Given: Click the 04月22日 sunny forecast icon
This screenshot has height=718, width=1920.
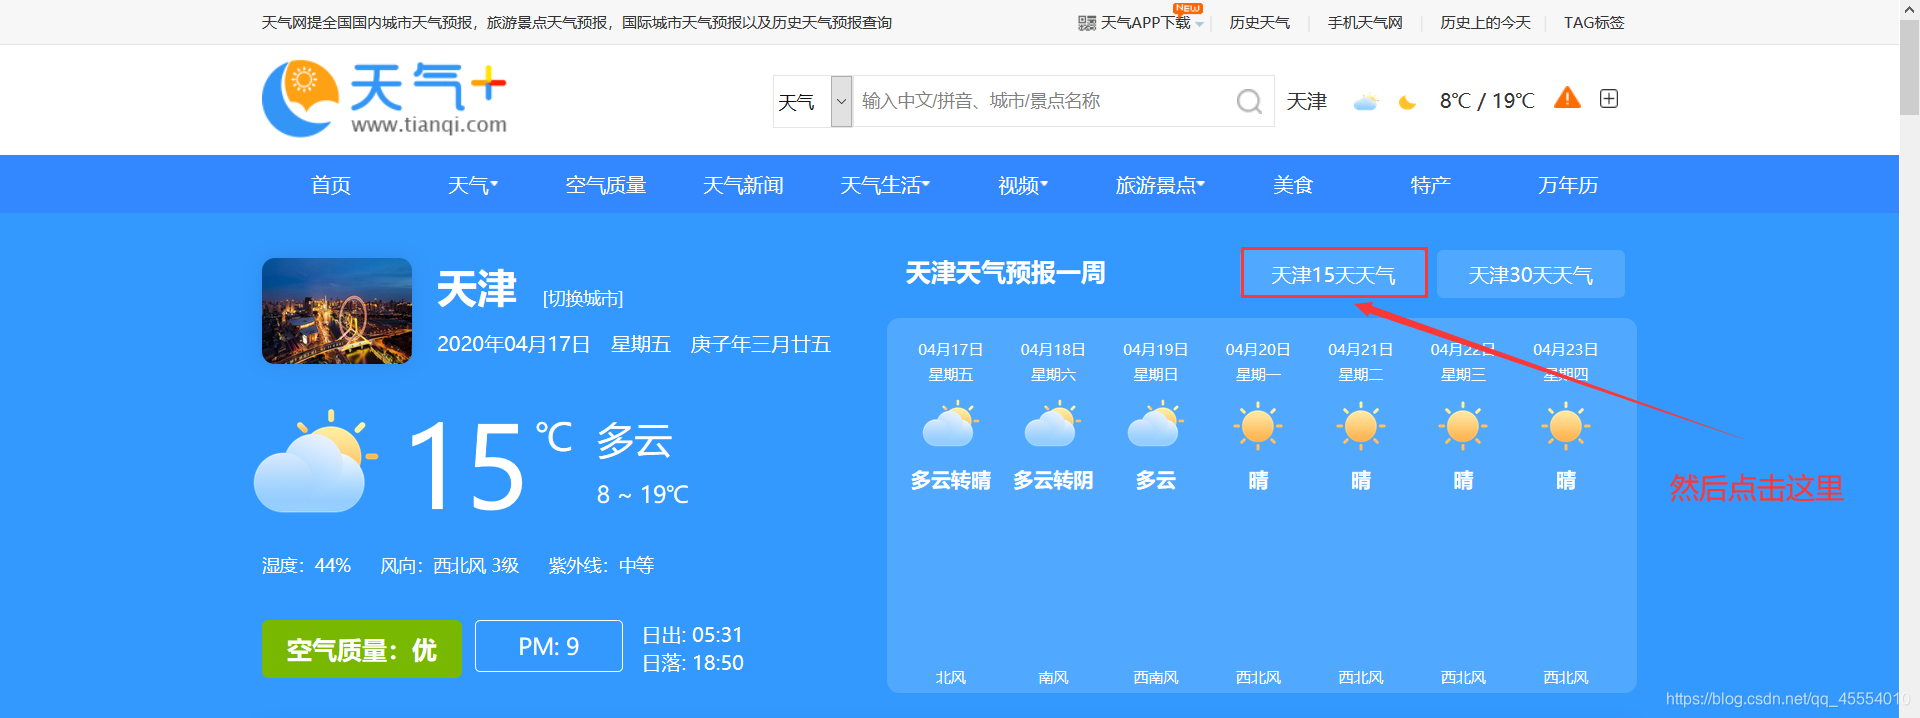Looking at the screenshot, I should point(1463,426).
